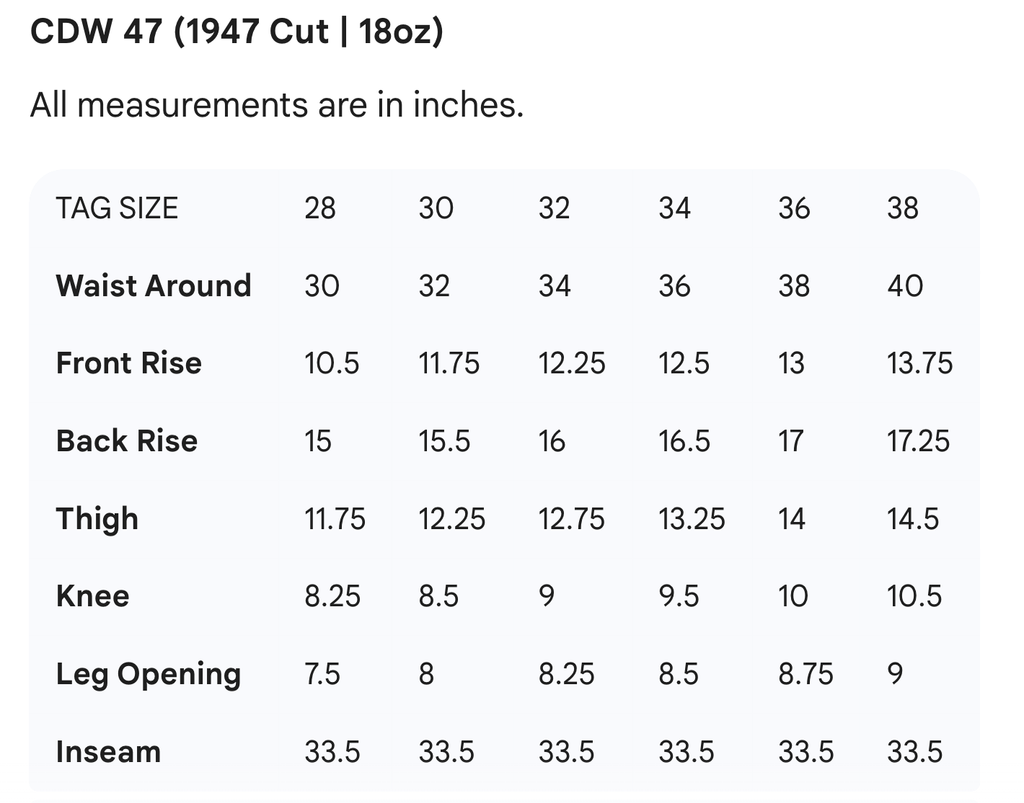This screenshot has width=1024, height=803.
Task: Click the 9.5 Knee measurement cell
Action: tap(679, 596)
